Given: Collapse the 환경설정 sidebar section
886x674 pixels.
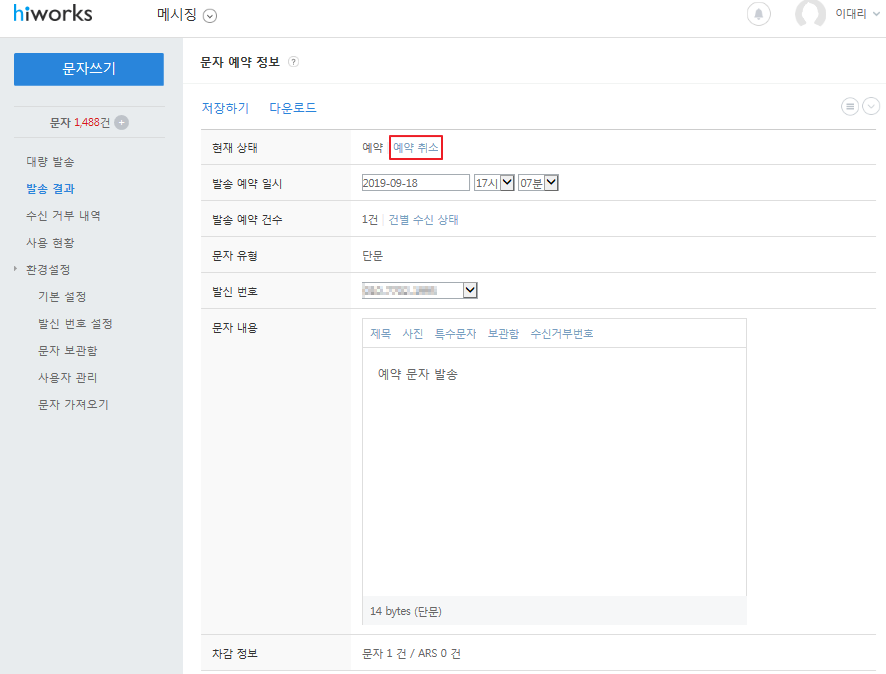Looking at the screenshot, I should [x=47, y=270].
